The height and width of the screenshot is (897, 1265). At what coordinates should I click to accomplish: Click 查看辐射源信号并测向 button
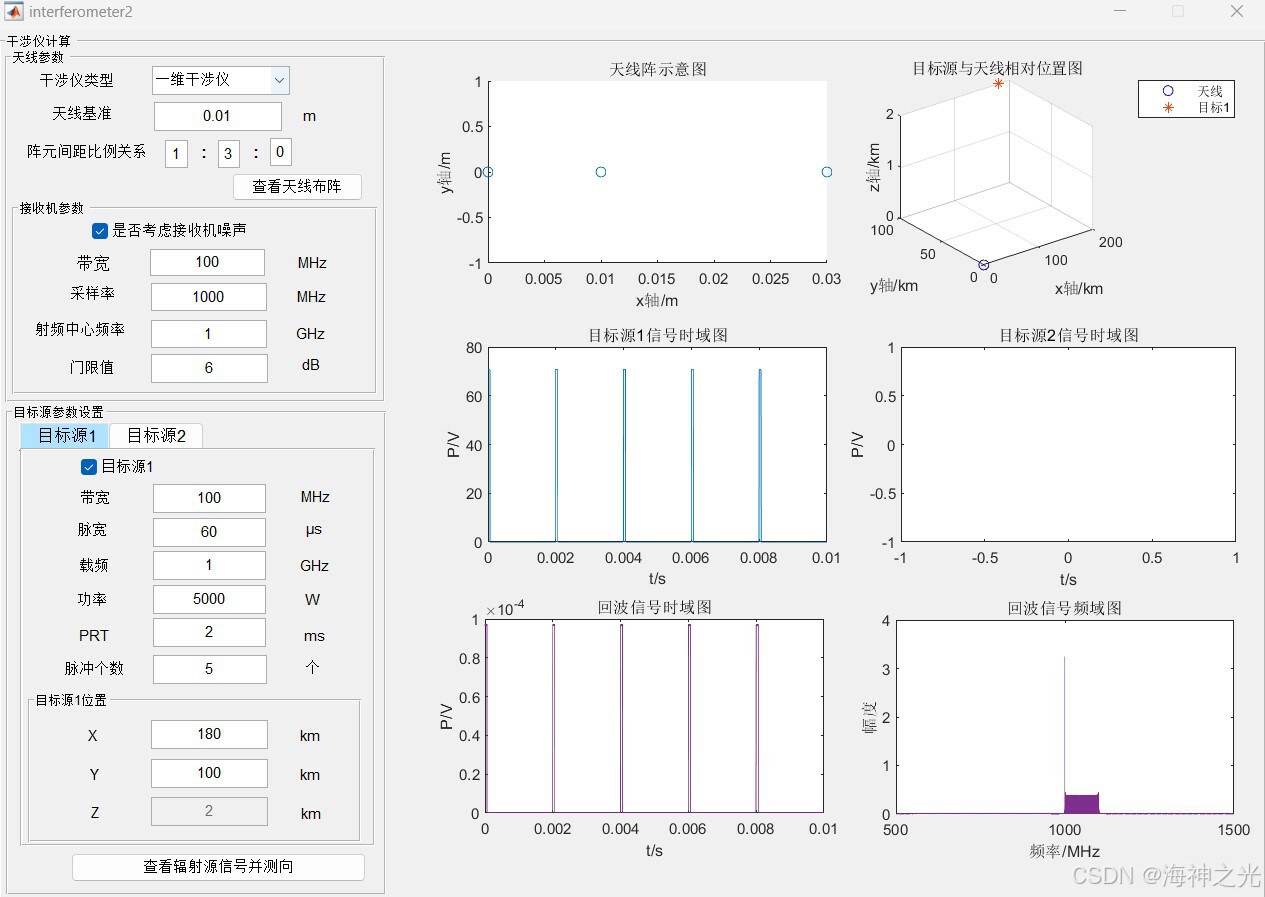(x=218, y=867)
